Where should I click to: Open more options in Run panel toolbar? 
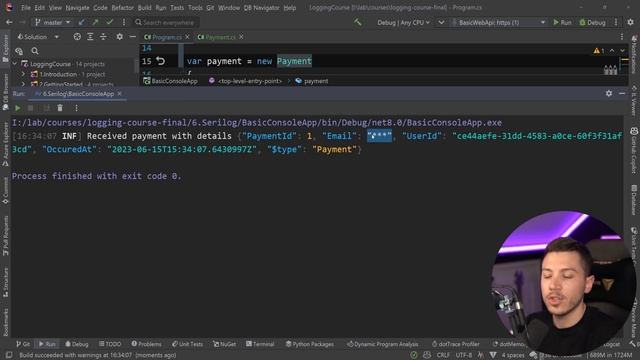(x=76, y=108)
